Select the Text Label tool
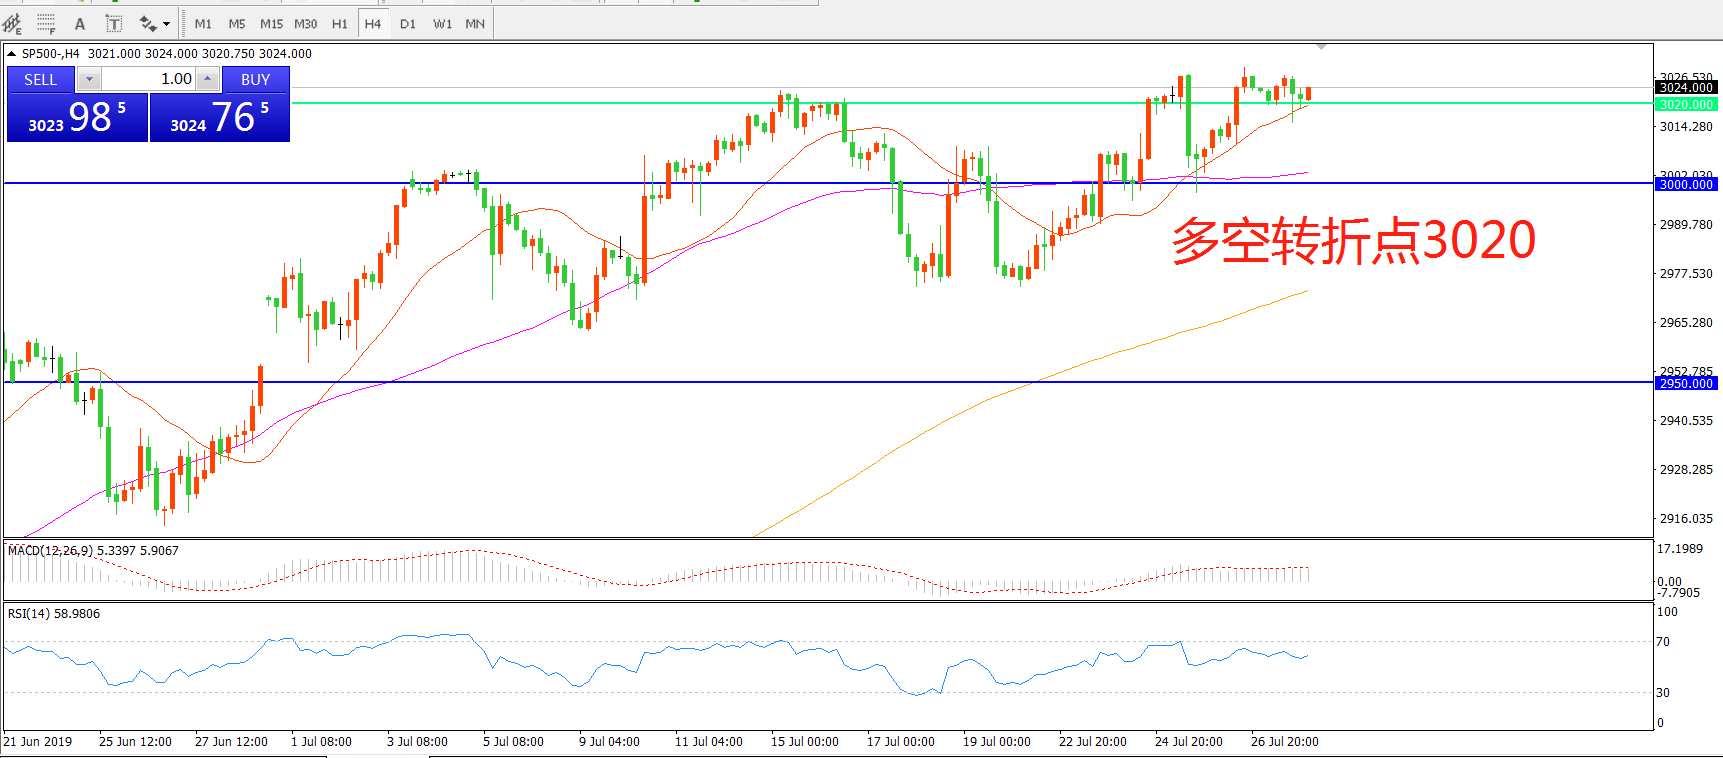 (x=114, y=23)
